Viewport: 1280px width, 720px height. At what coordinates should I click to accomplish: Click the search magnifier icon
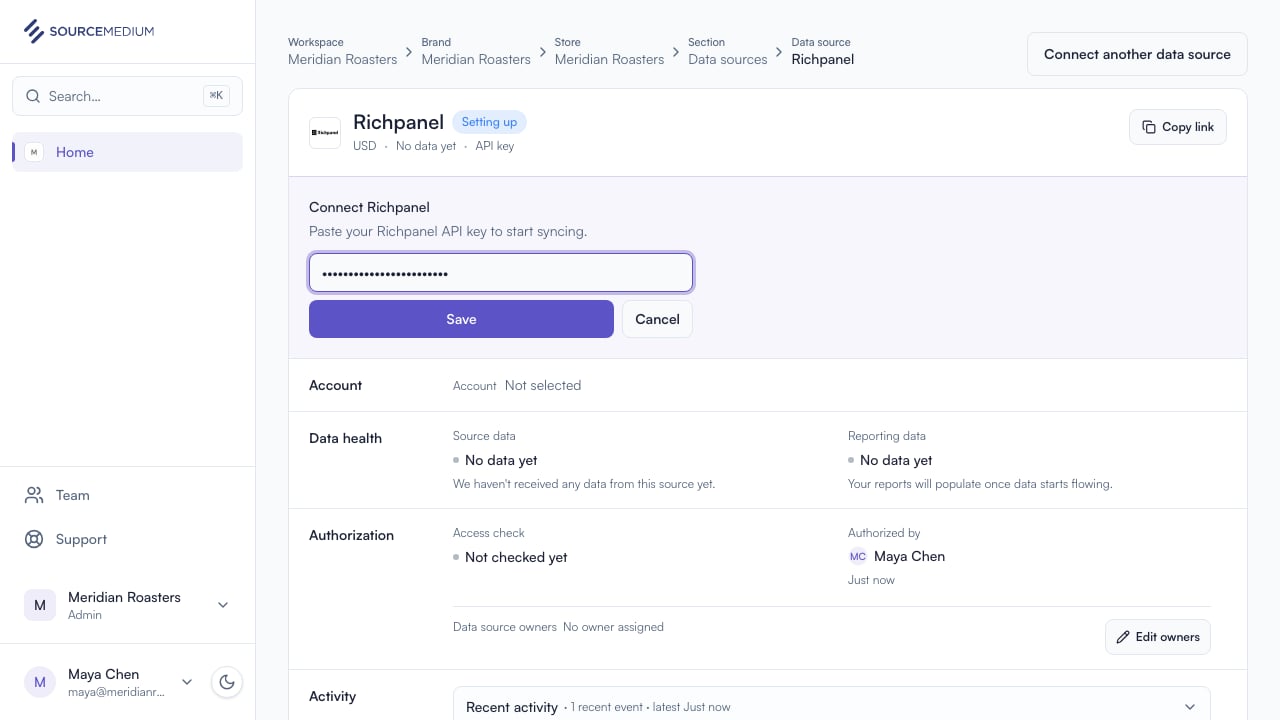click(33, 96)
